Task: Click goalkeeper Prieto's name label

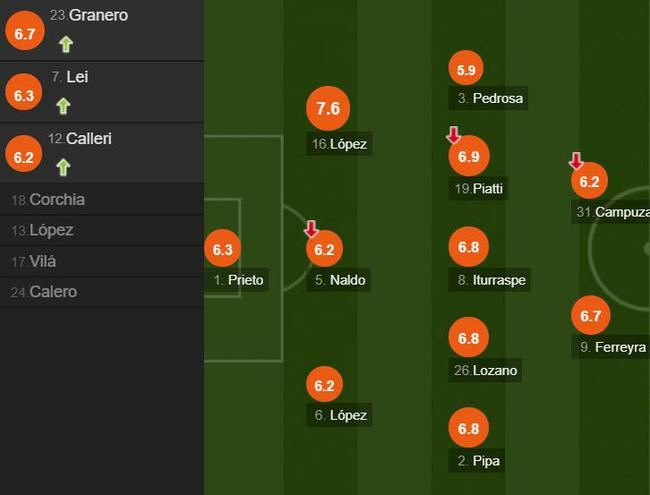Action: tap(239, 280)
